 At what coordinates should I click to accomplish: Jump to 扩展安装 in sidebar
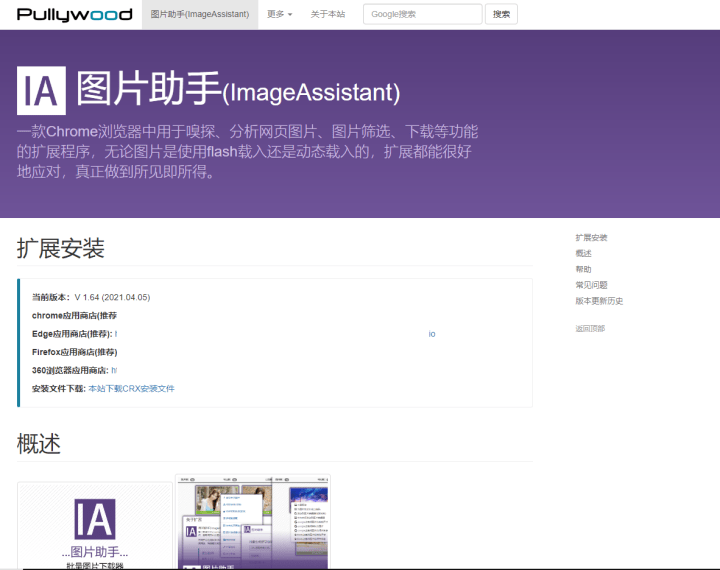point(591,237)
